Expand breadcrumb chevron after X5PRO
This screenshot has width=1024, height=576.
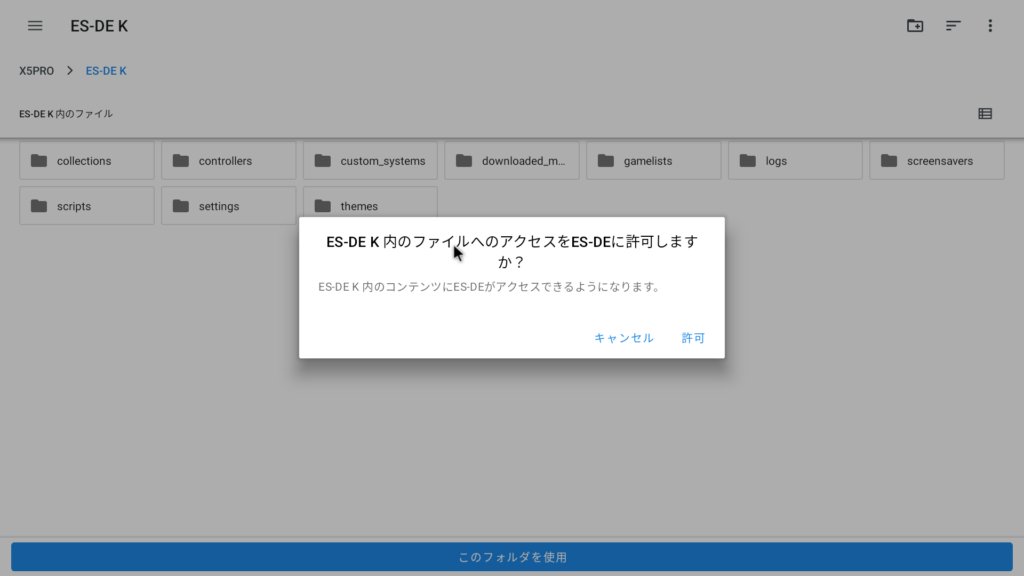coord(70,71)
